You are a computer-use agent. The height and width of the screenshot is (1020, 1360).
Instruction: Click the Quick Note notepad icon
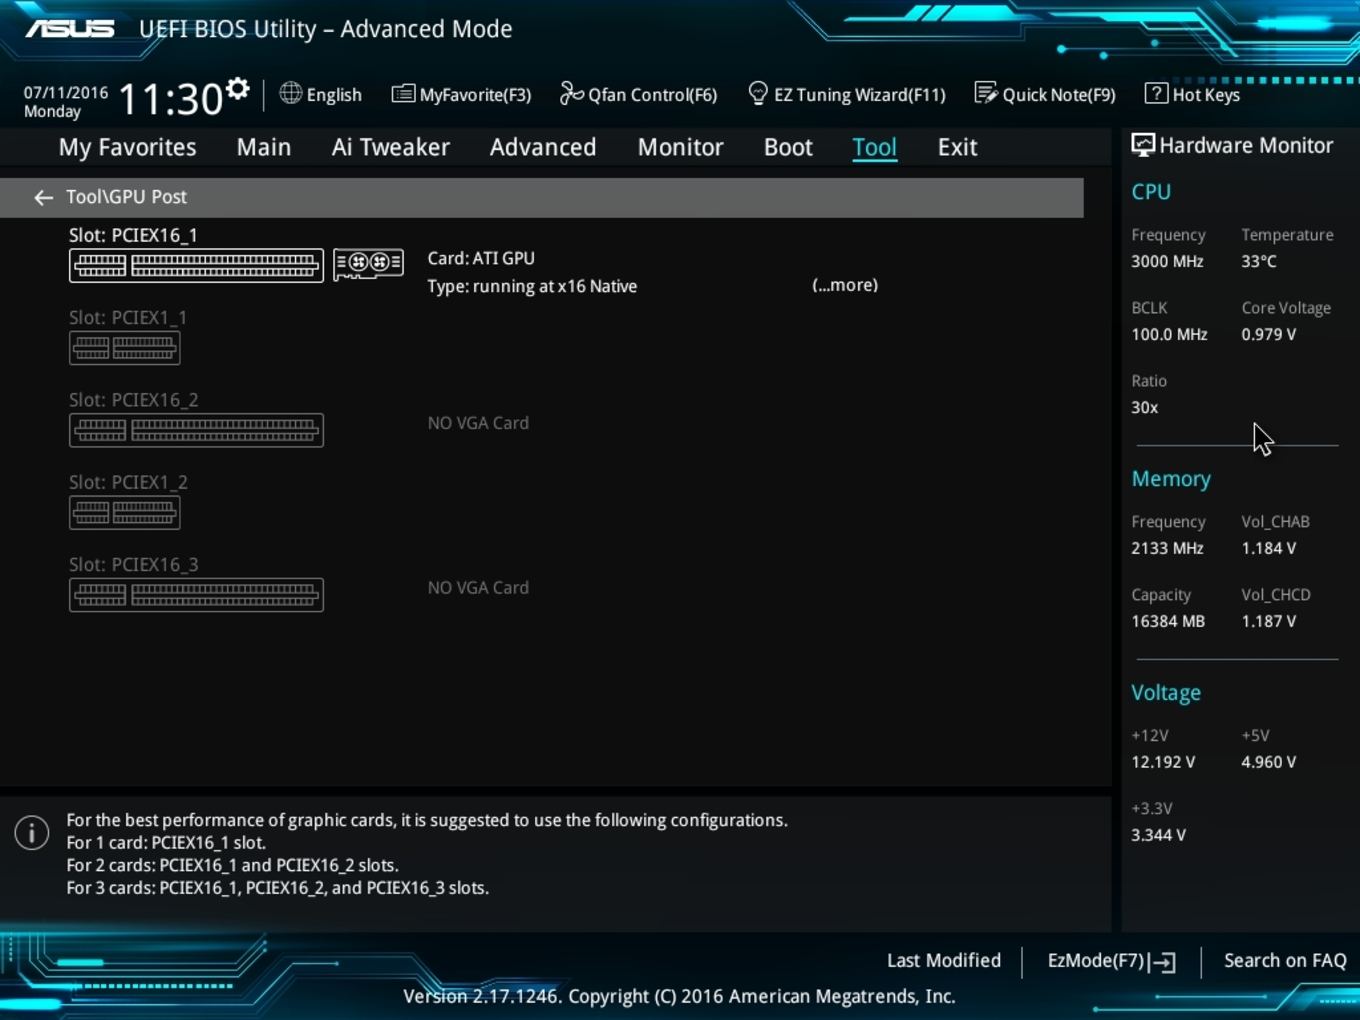click(x=986, y=94)
